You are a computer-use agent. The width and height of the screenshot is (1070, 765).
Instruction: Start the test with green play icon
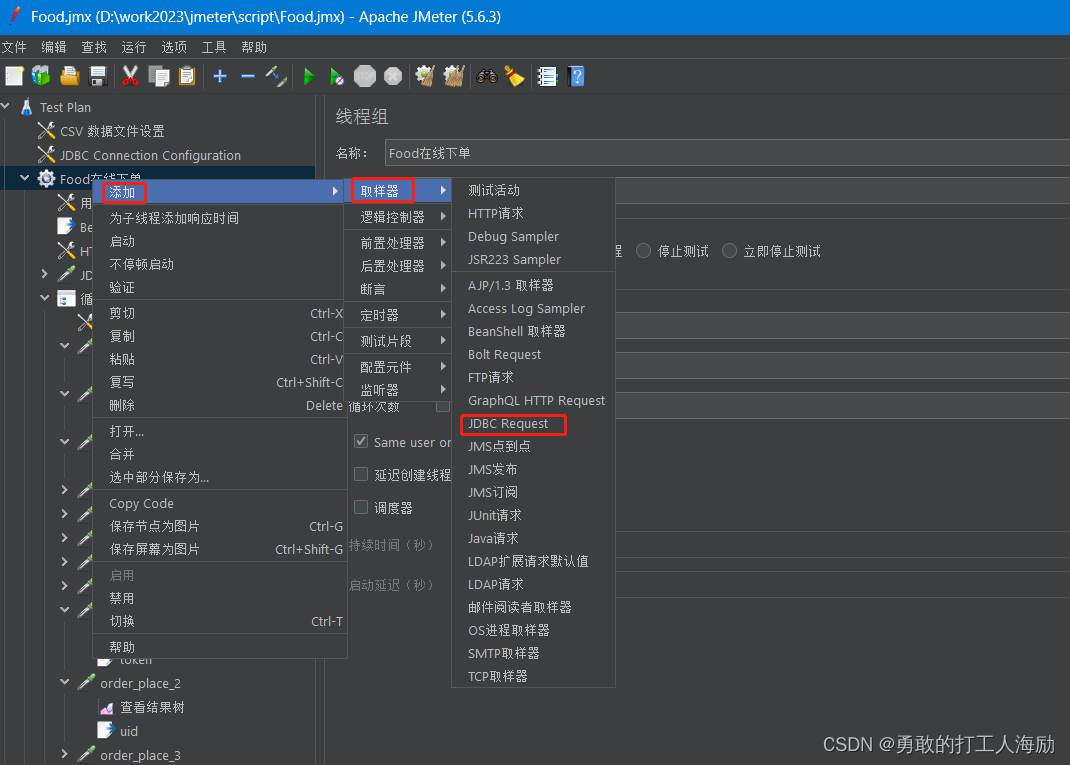[309, 76]
